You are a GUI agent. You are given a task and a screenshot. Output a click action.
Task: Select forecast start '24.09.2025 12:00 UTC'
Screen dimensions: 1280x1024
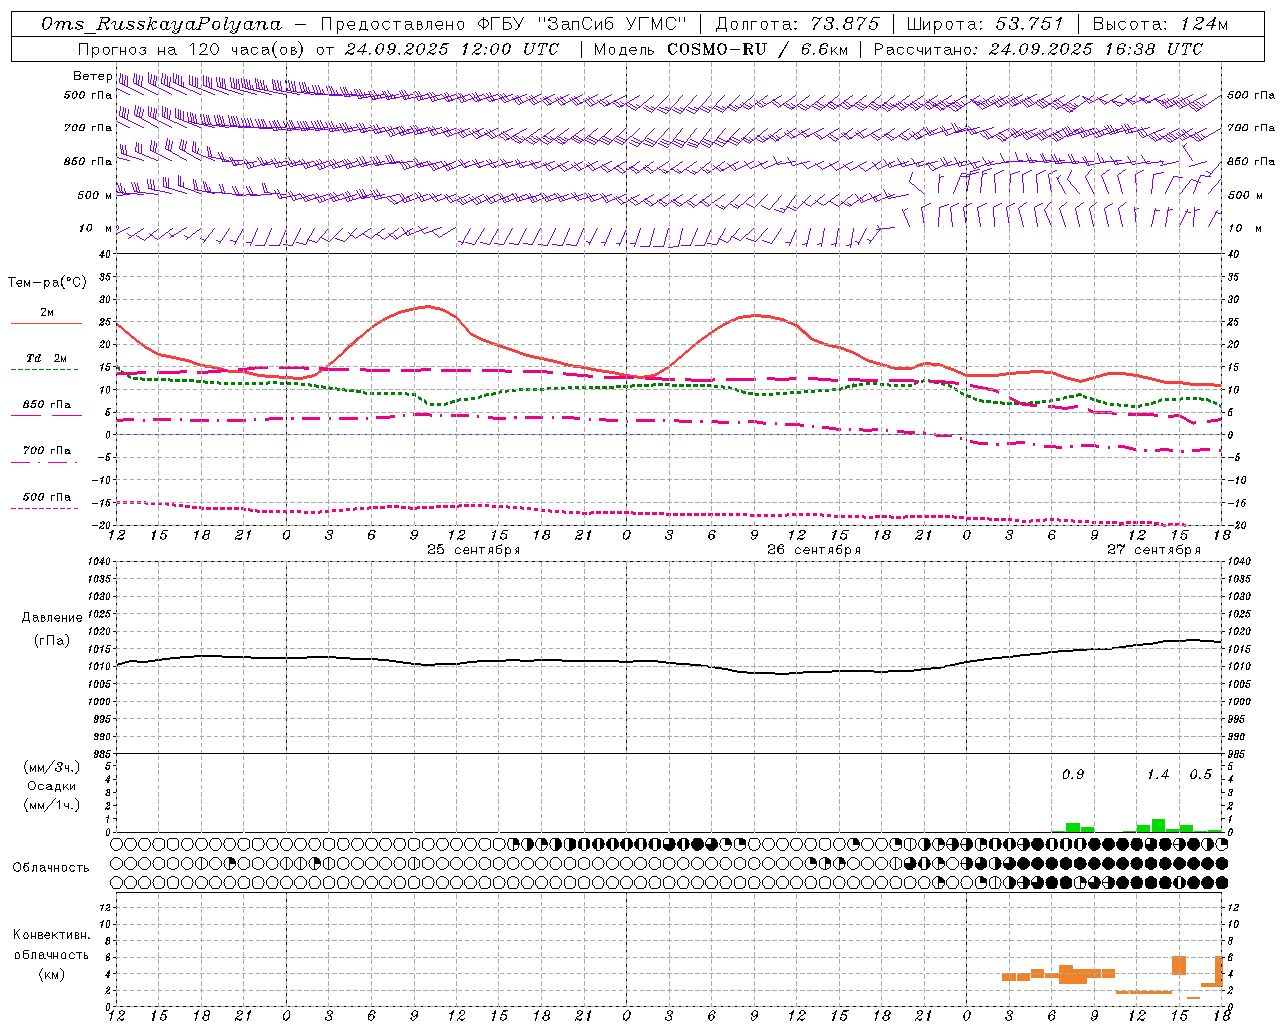click(452, 49)
